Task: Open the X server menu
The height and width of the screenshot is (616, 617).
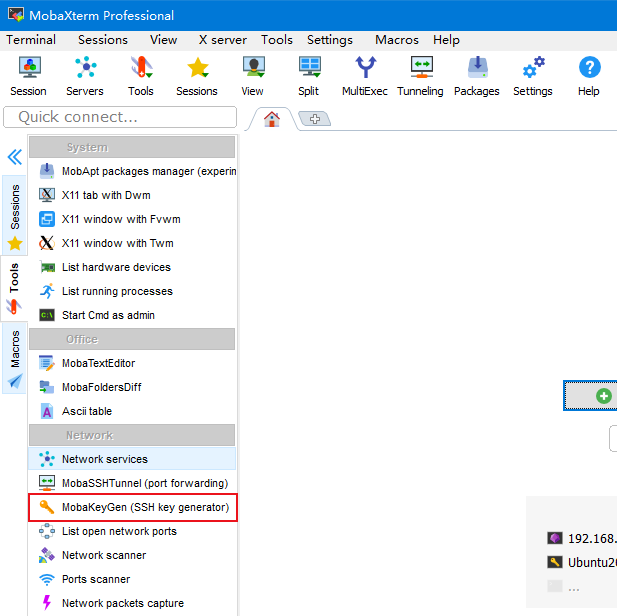Action: click(223, 40)
